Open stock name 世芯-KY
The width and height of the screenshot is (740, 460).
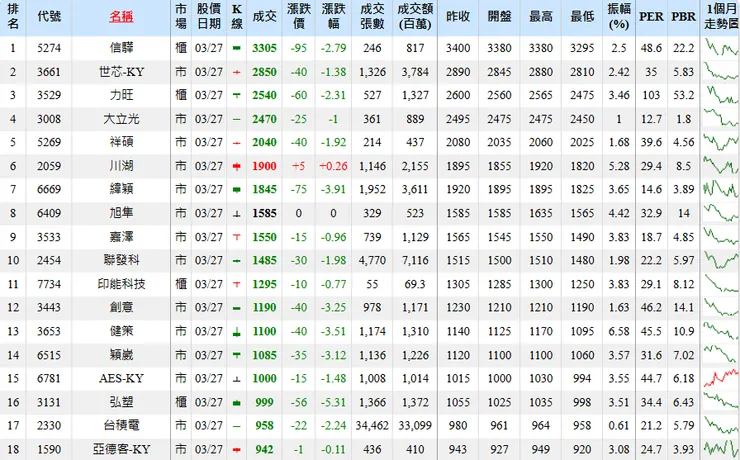point(121,72)
